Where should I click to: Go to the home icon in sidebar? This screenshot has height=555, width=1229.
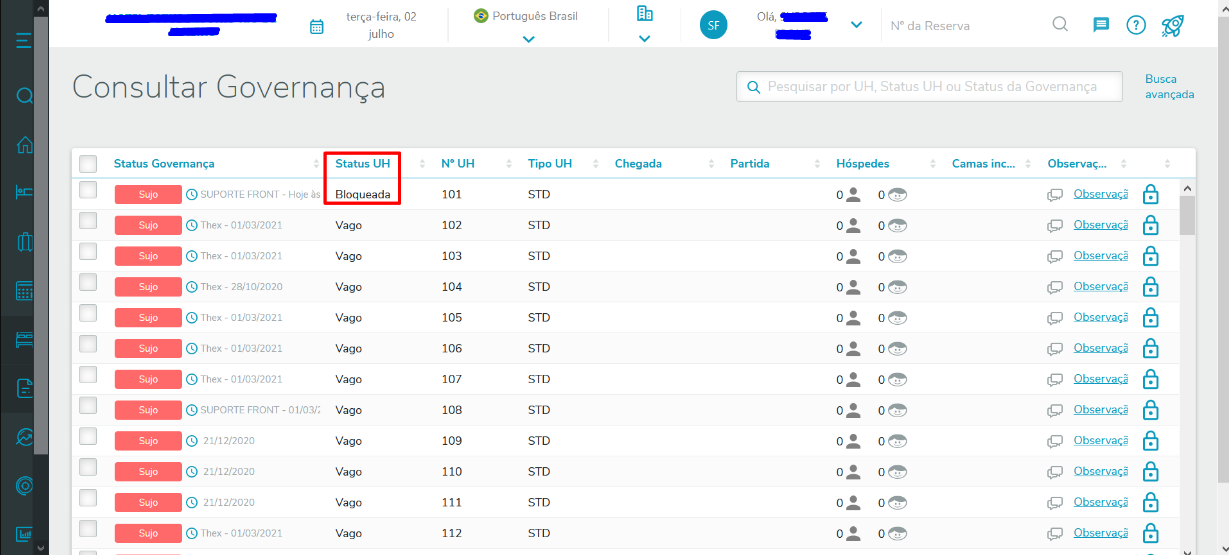(25, 145)
